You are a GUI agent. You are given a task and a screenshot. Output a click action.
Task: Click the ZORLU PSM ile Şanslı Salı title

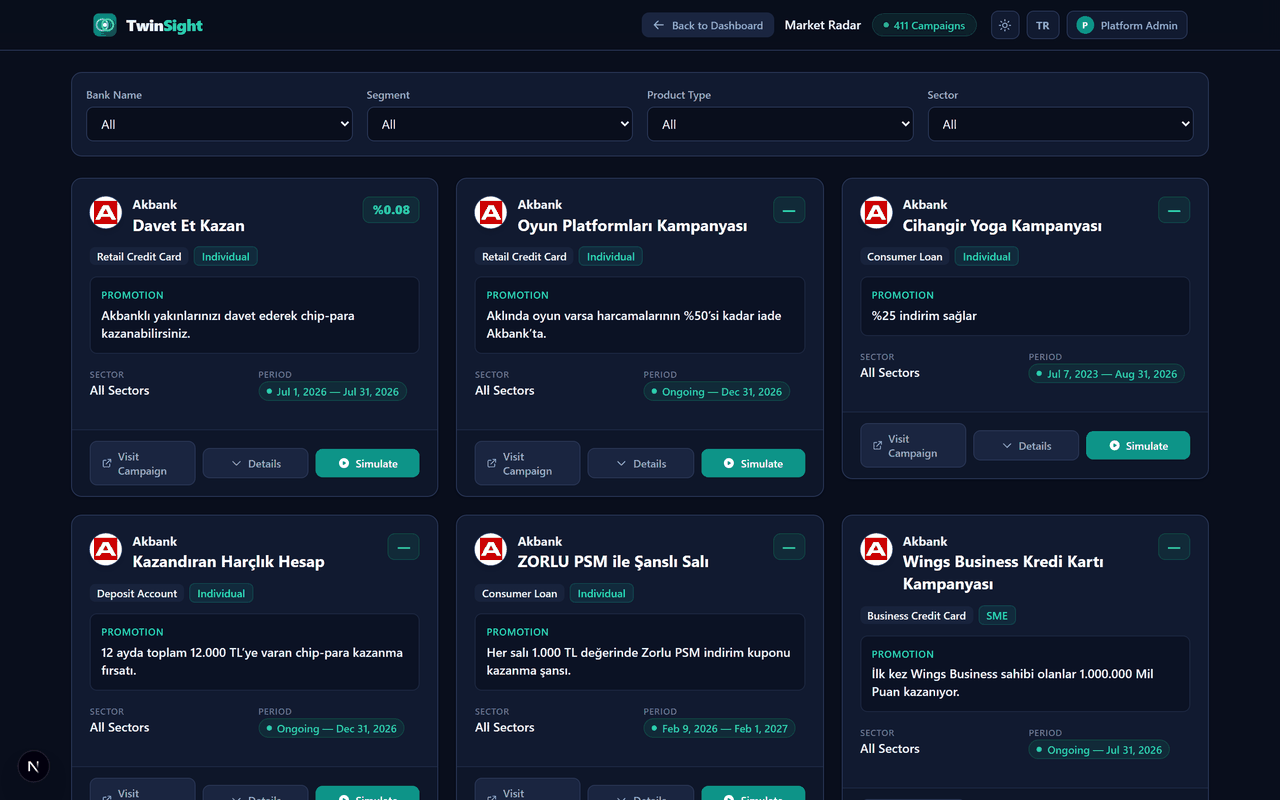pos(613,562)
